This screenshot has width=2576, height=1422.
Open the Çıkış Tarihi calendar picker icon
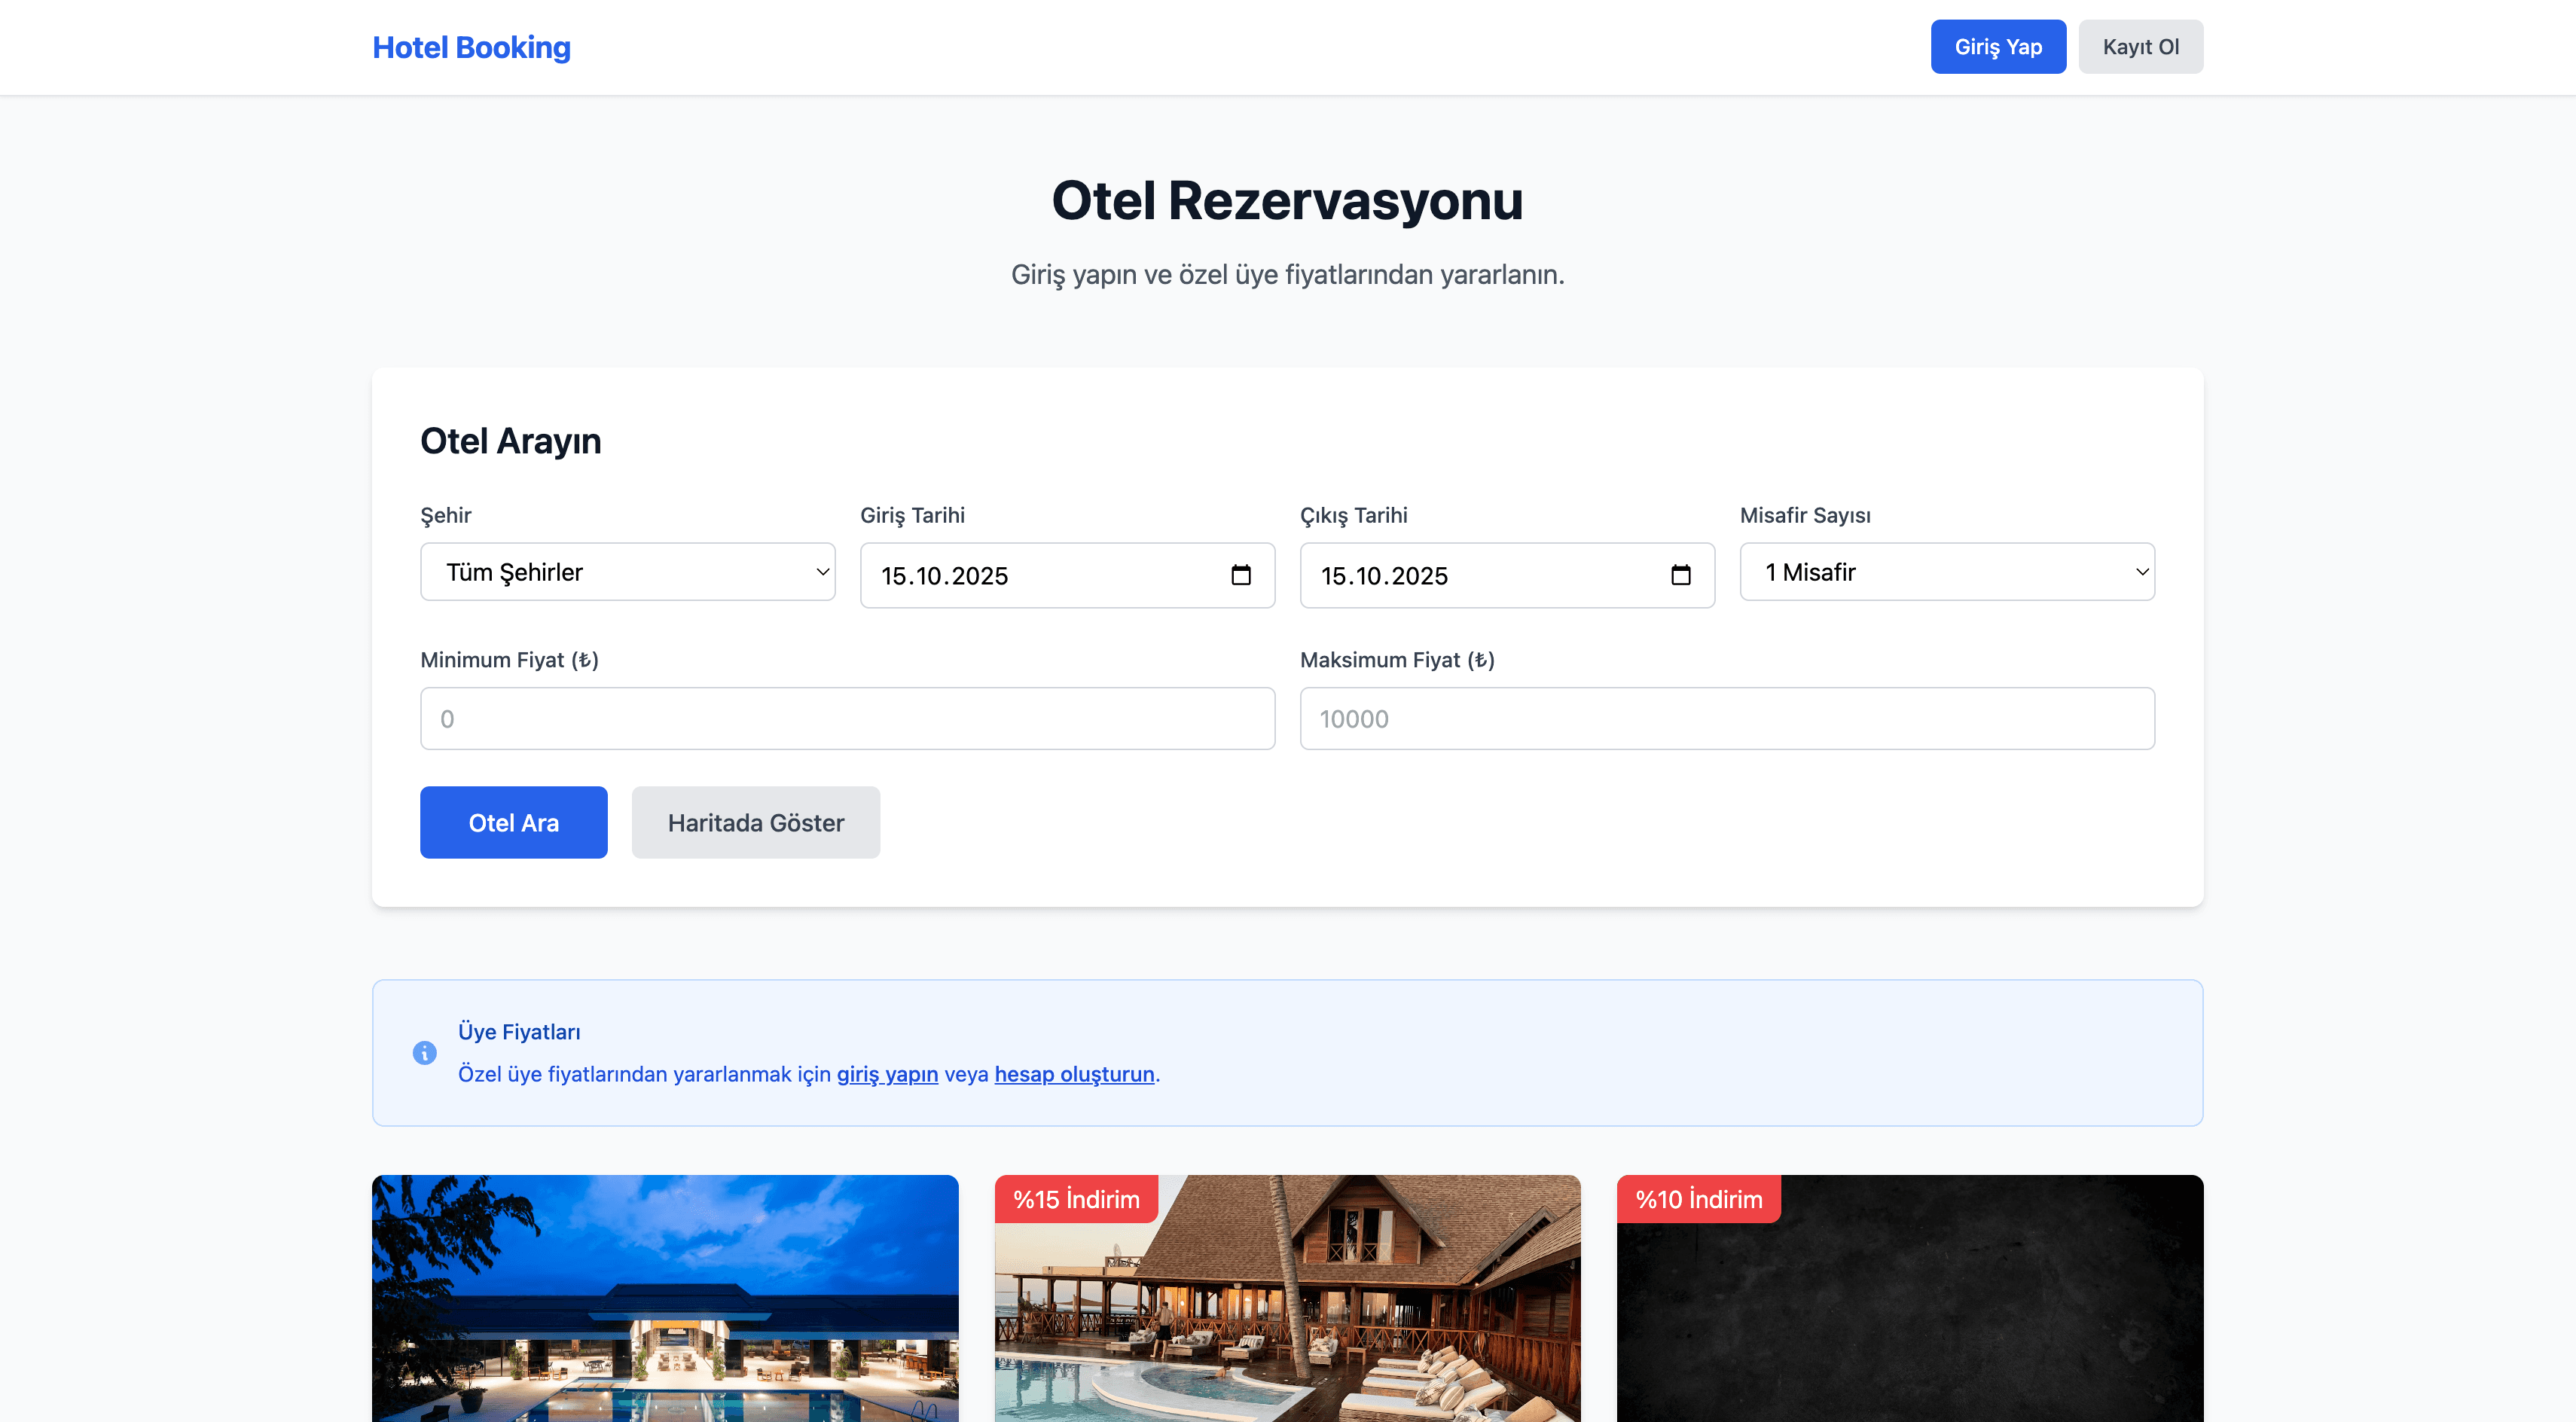pos(1681,575)
